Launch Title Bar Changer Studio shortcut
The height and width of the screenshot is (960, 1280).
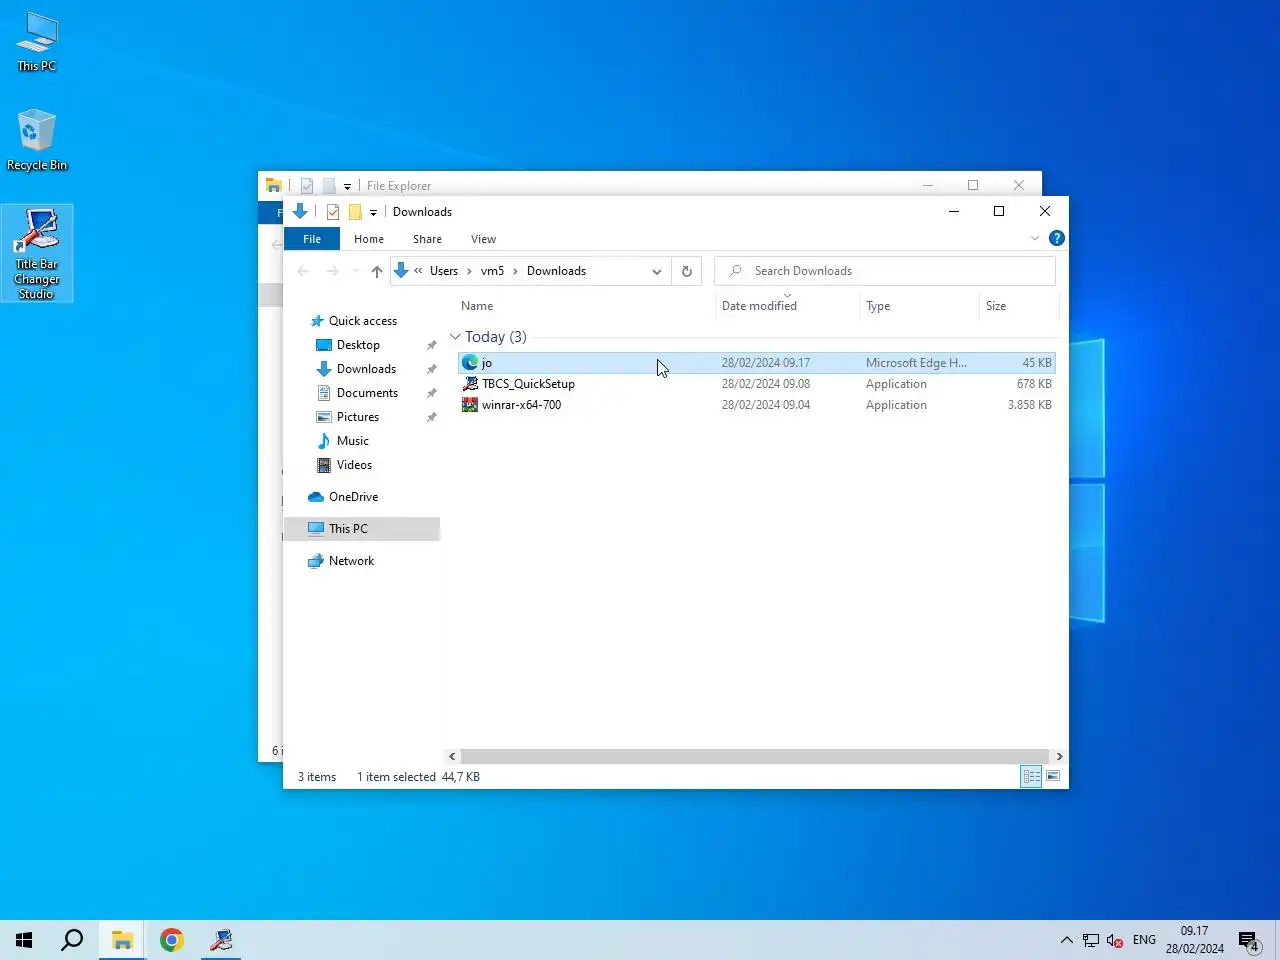(37, 253)
